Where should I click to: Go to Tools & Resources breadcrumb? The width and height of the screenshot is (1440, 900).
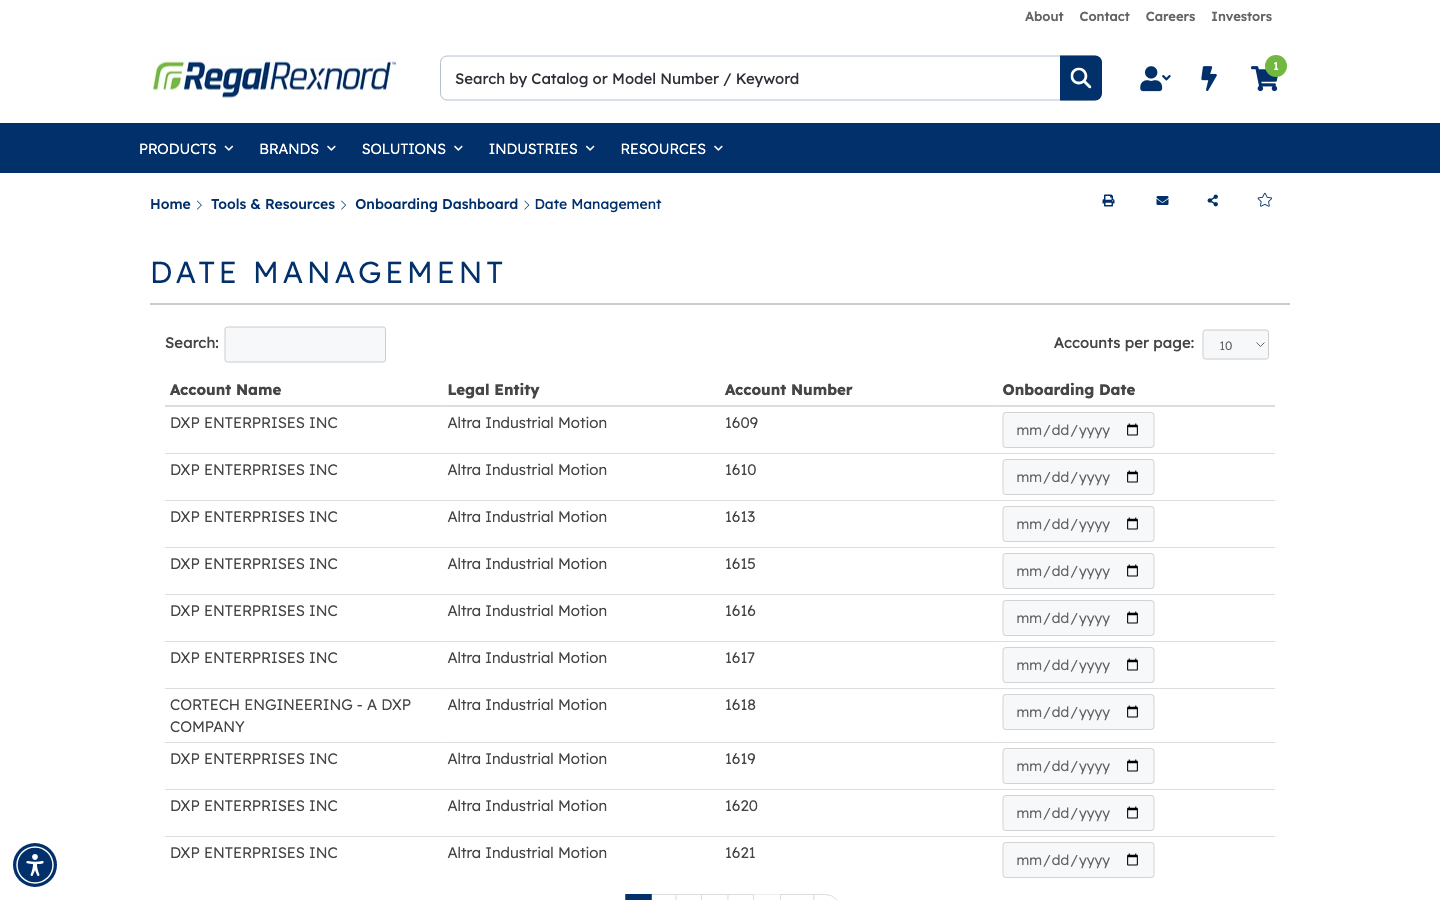click(x=273, y=204)
